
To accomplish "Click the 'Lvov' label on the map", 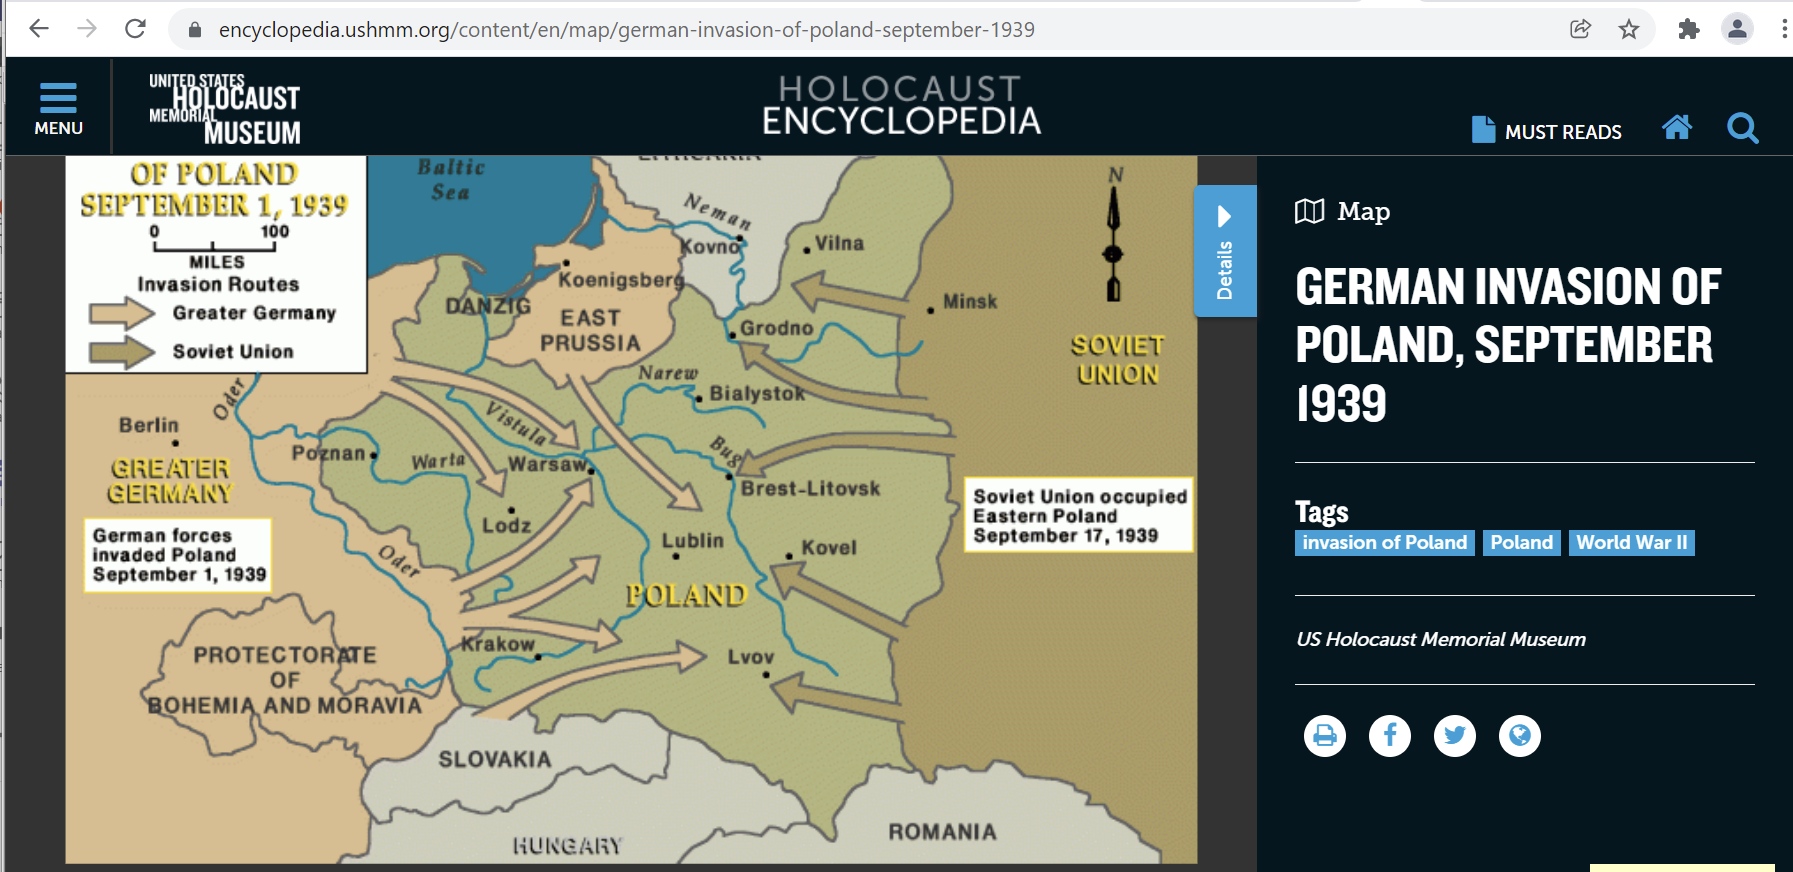I will (x=751, y=657).
